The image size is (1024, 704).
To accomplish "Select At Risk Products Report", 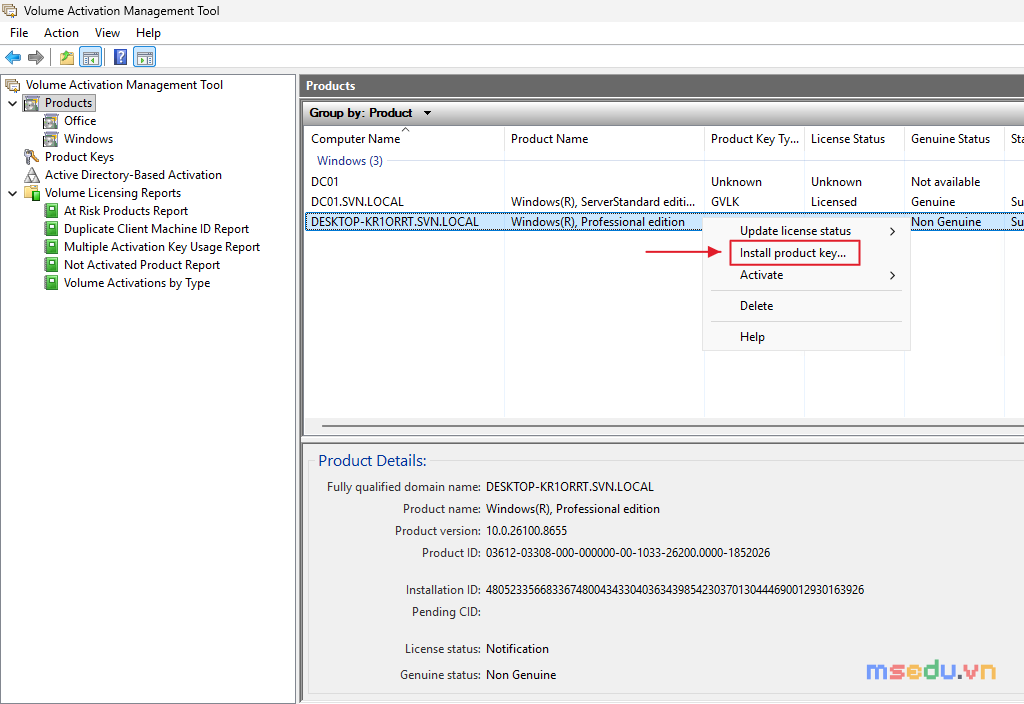I will (126, 211).
